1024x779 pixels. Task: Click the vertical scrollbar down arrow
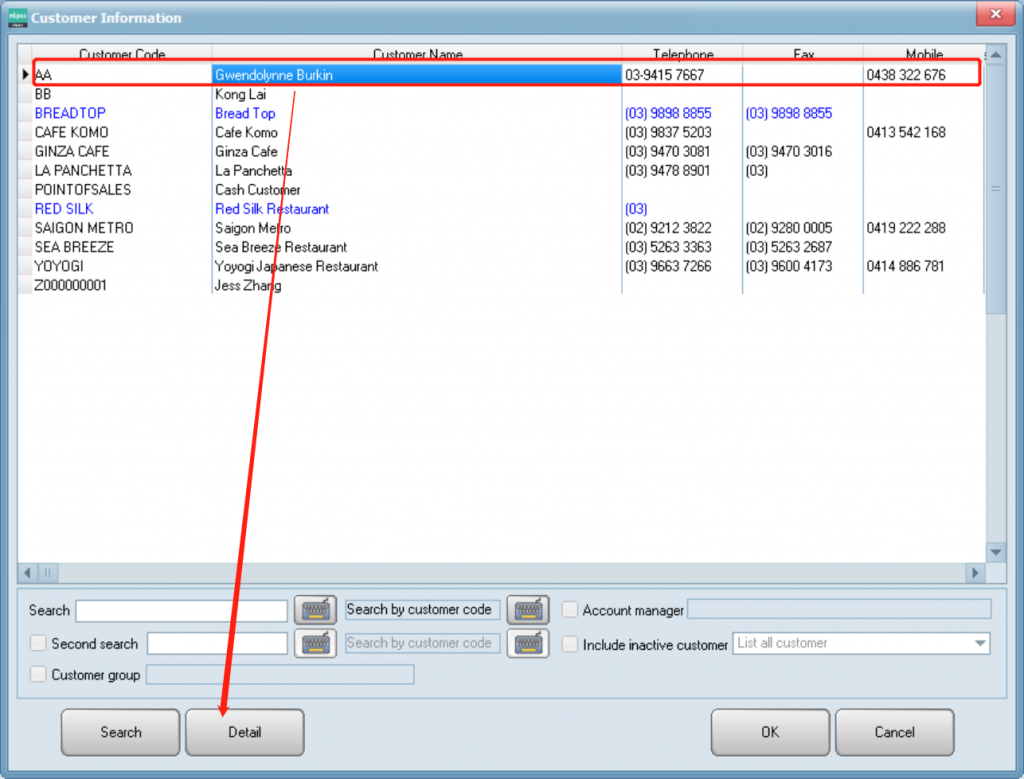[x=995, y=552]
